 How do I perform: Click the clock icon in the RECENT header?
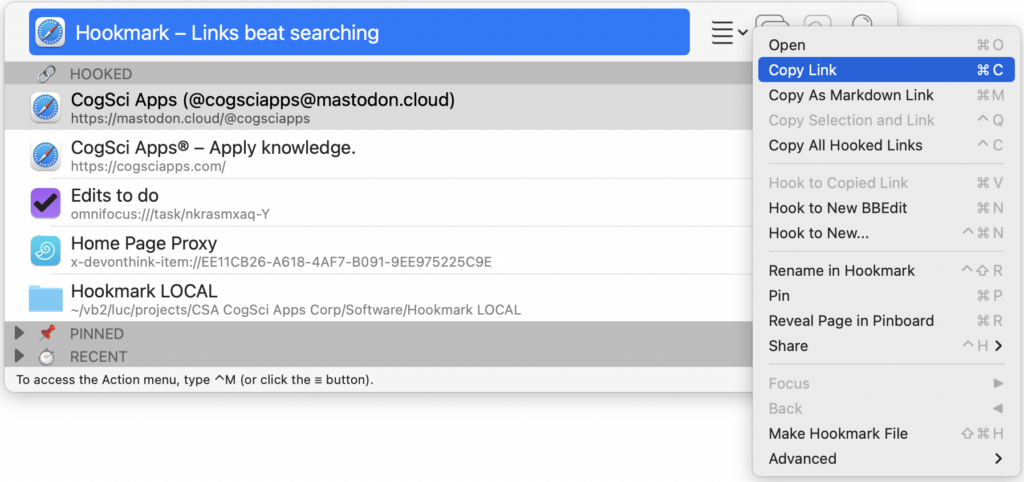click(47, 356)
